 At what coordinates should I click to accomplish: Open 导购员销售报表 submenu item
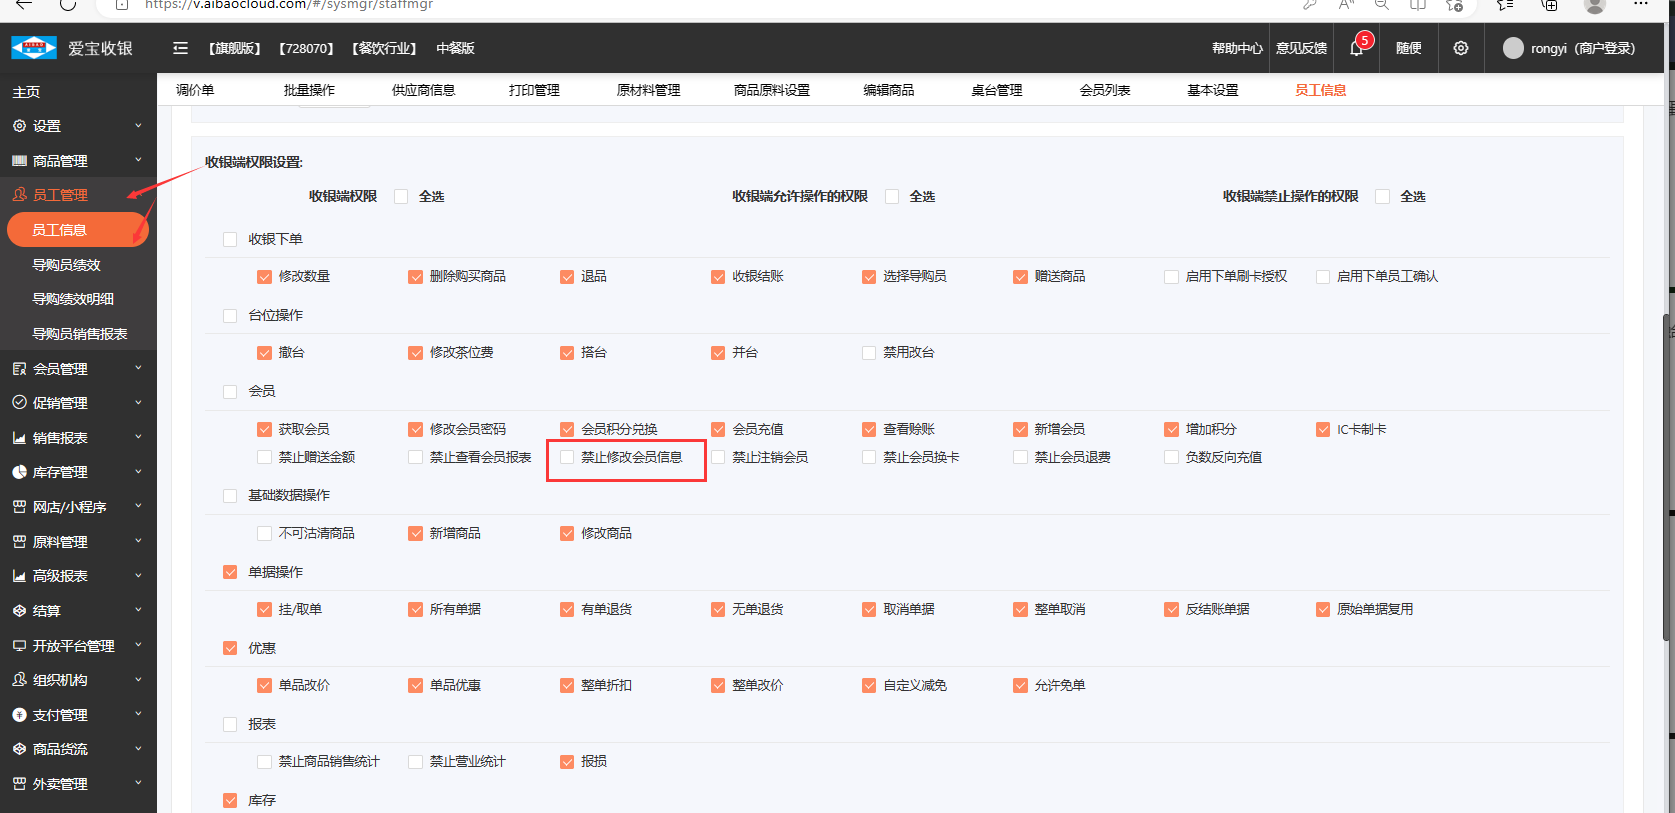pyautogui.click(x=80, y=334)
